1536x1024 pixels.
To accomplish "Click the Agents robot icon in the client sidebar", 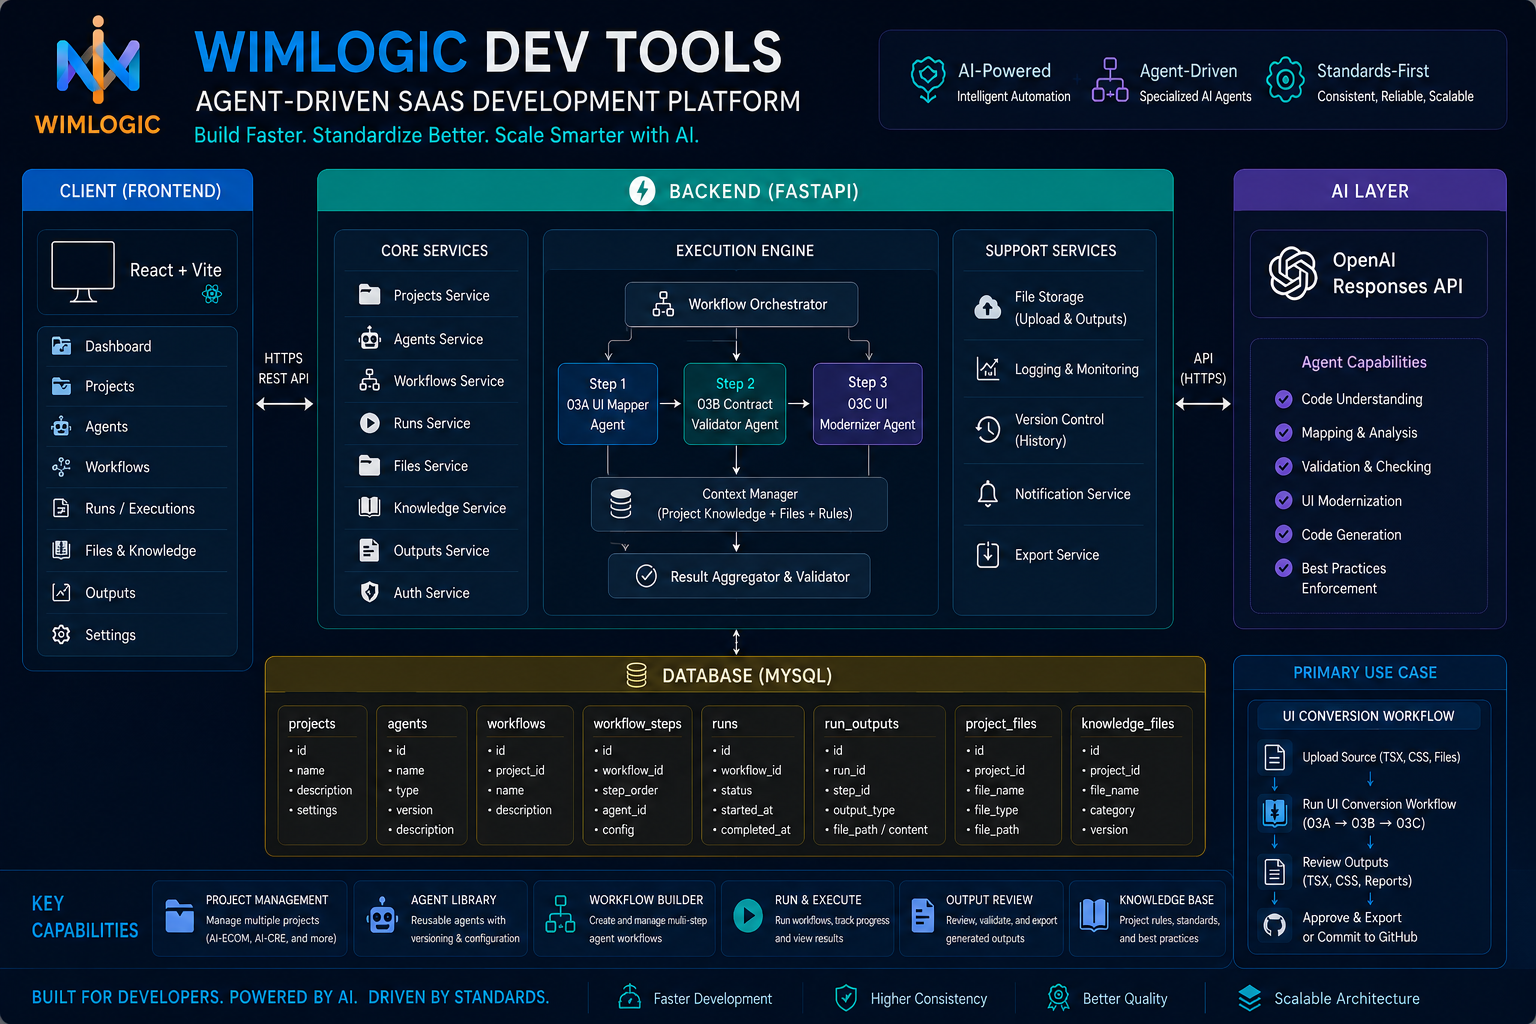I will tap(61, 426).
